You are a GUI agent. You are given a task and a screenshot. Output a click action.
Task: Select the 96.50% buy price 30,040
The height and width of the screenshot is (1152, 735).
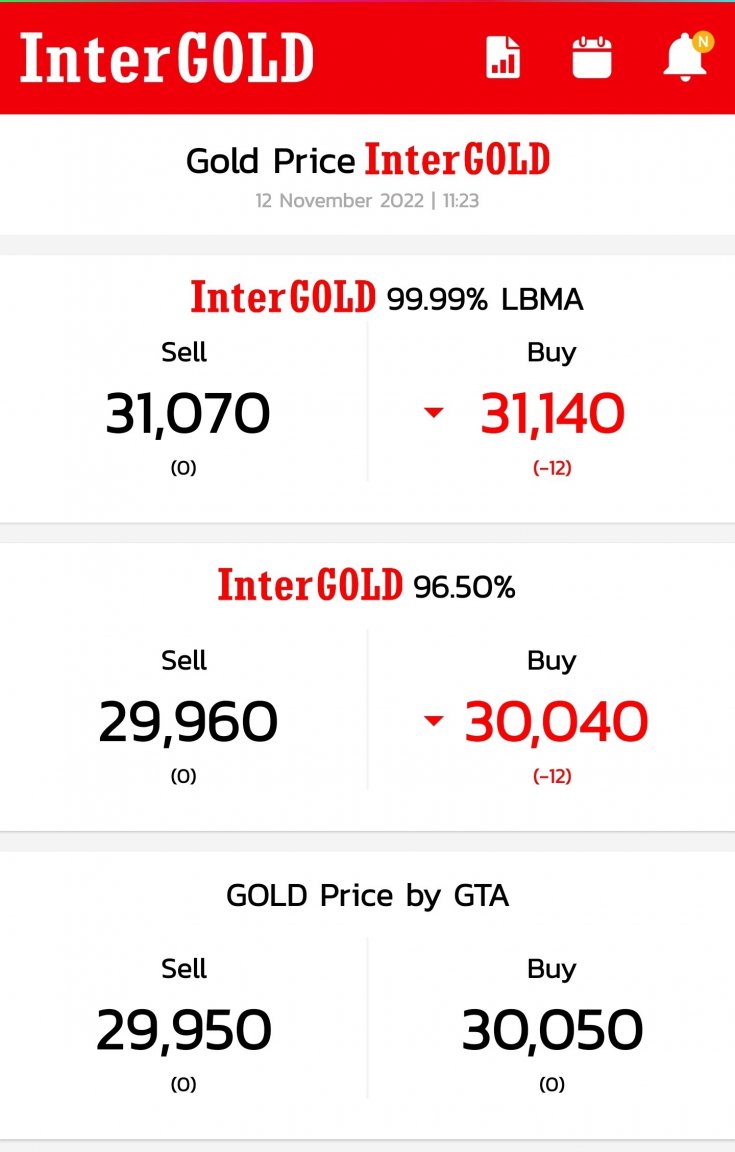(556, 722)
